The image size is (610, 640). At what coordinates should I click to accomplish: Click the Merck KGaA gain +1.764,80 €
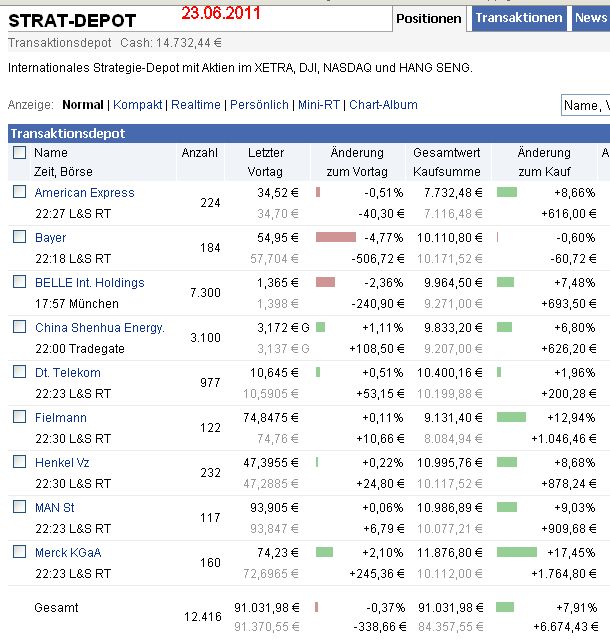point(564,573)
